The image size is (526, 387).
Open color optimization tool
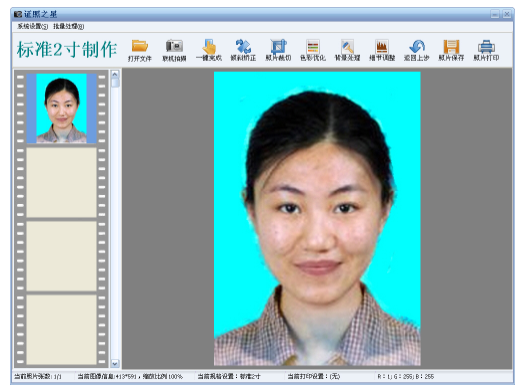[313, 51]
